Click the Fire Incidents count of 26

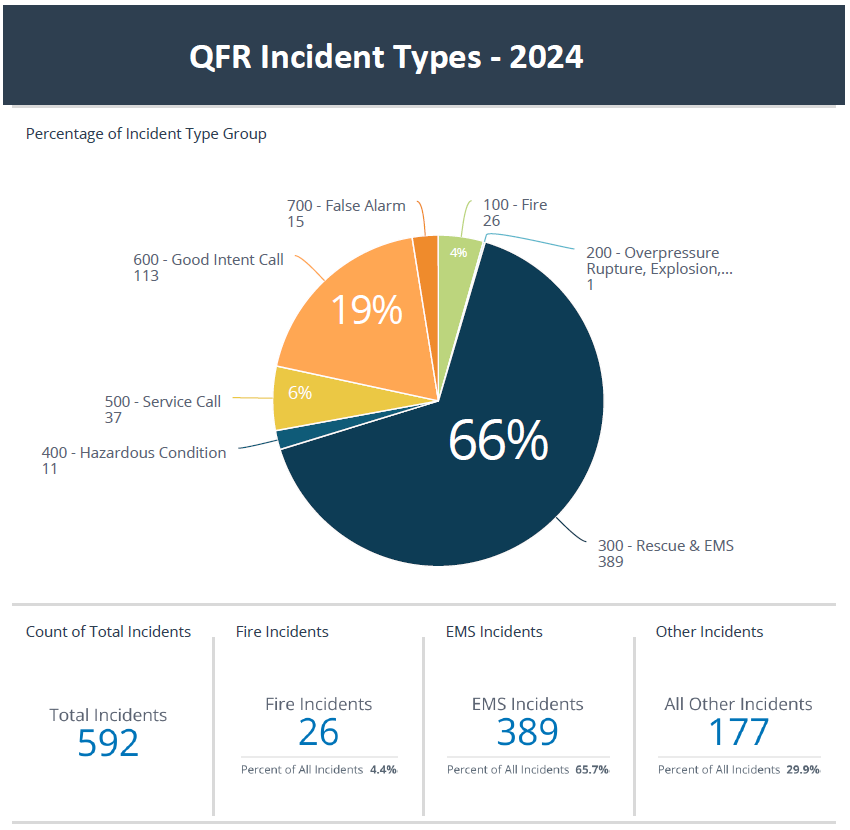pyautogui.click(x=318, y=732)
